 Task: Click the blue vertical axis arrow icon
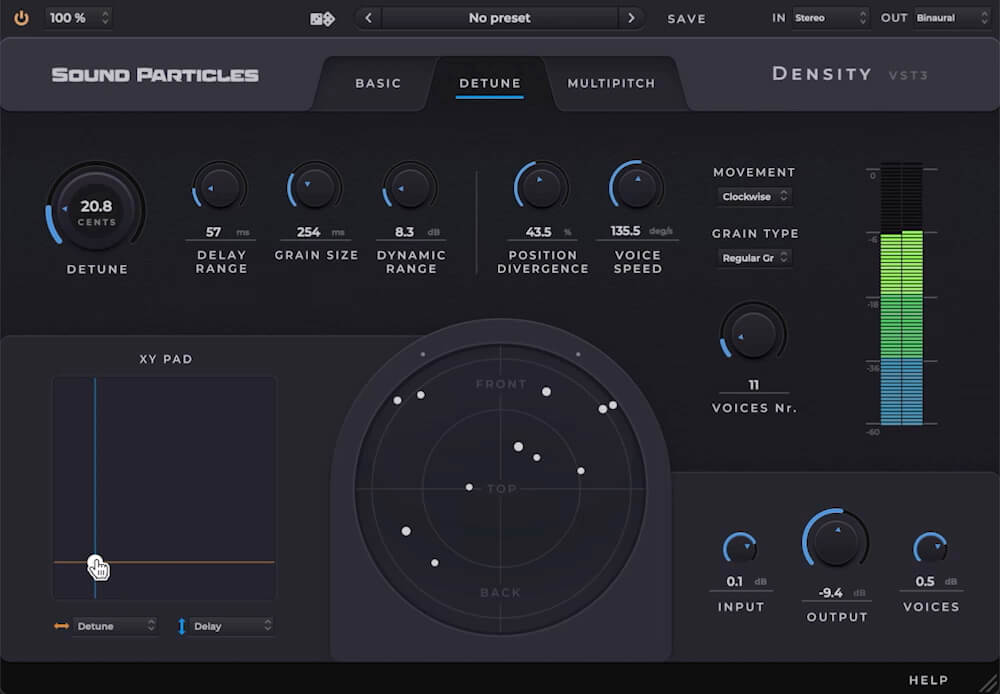coord(181,626)
